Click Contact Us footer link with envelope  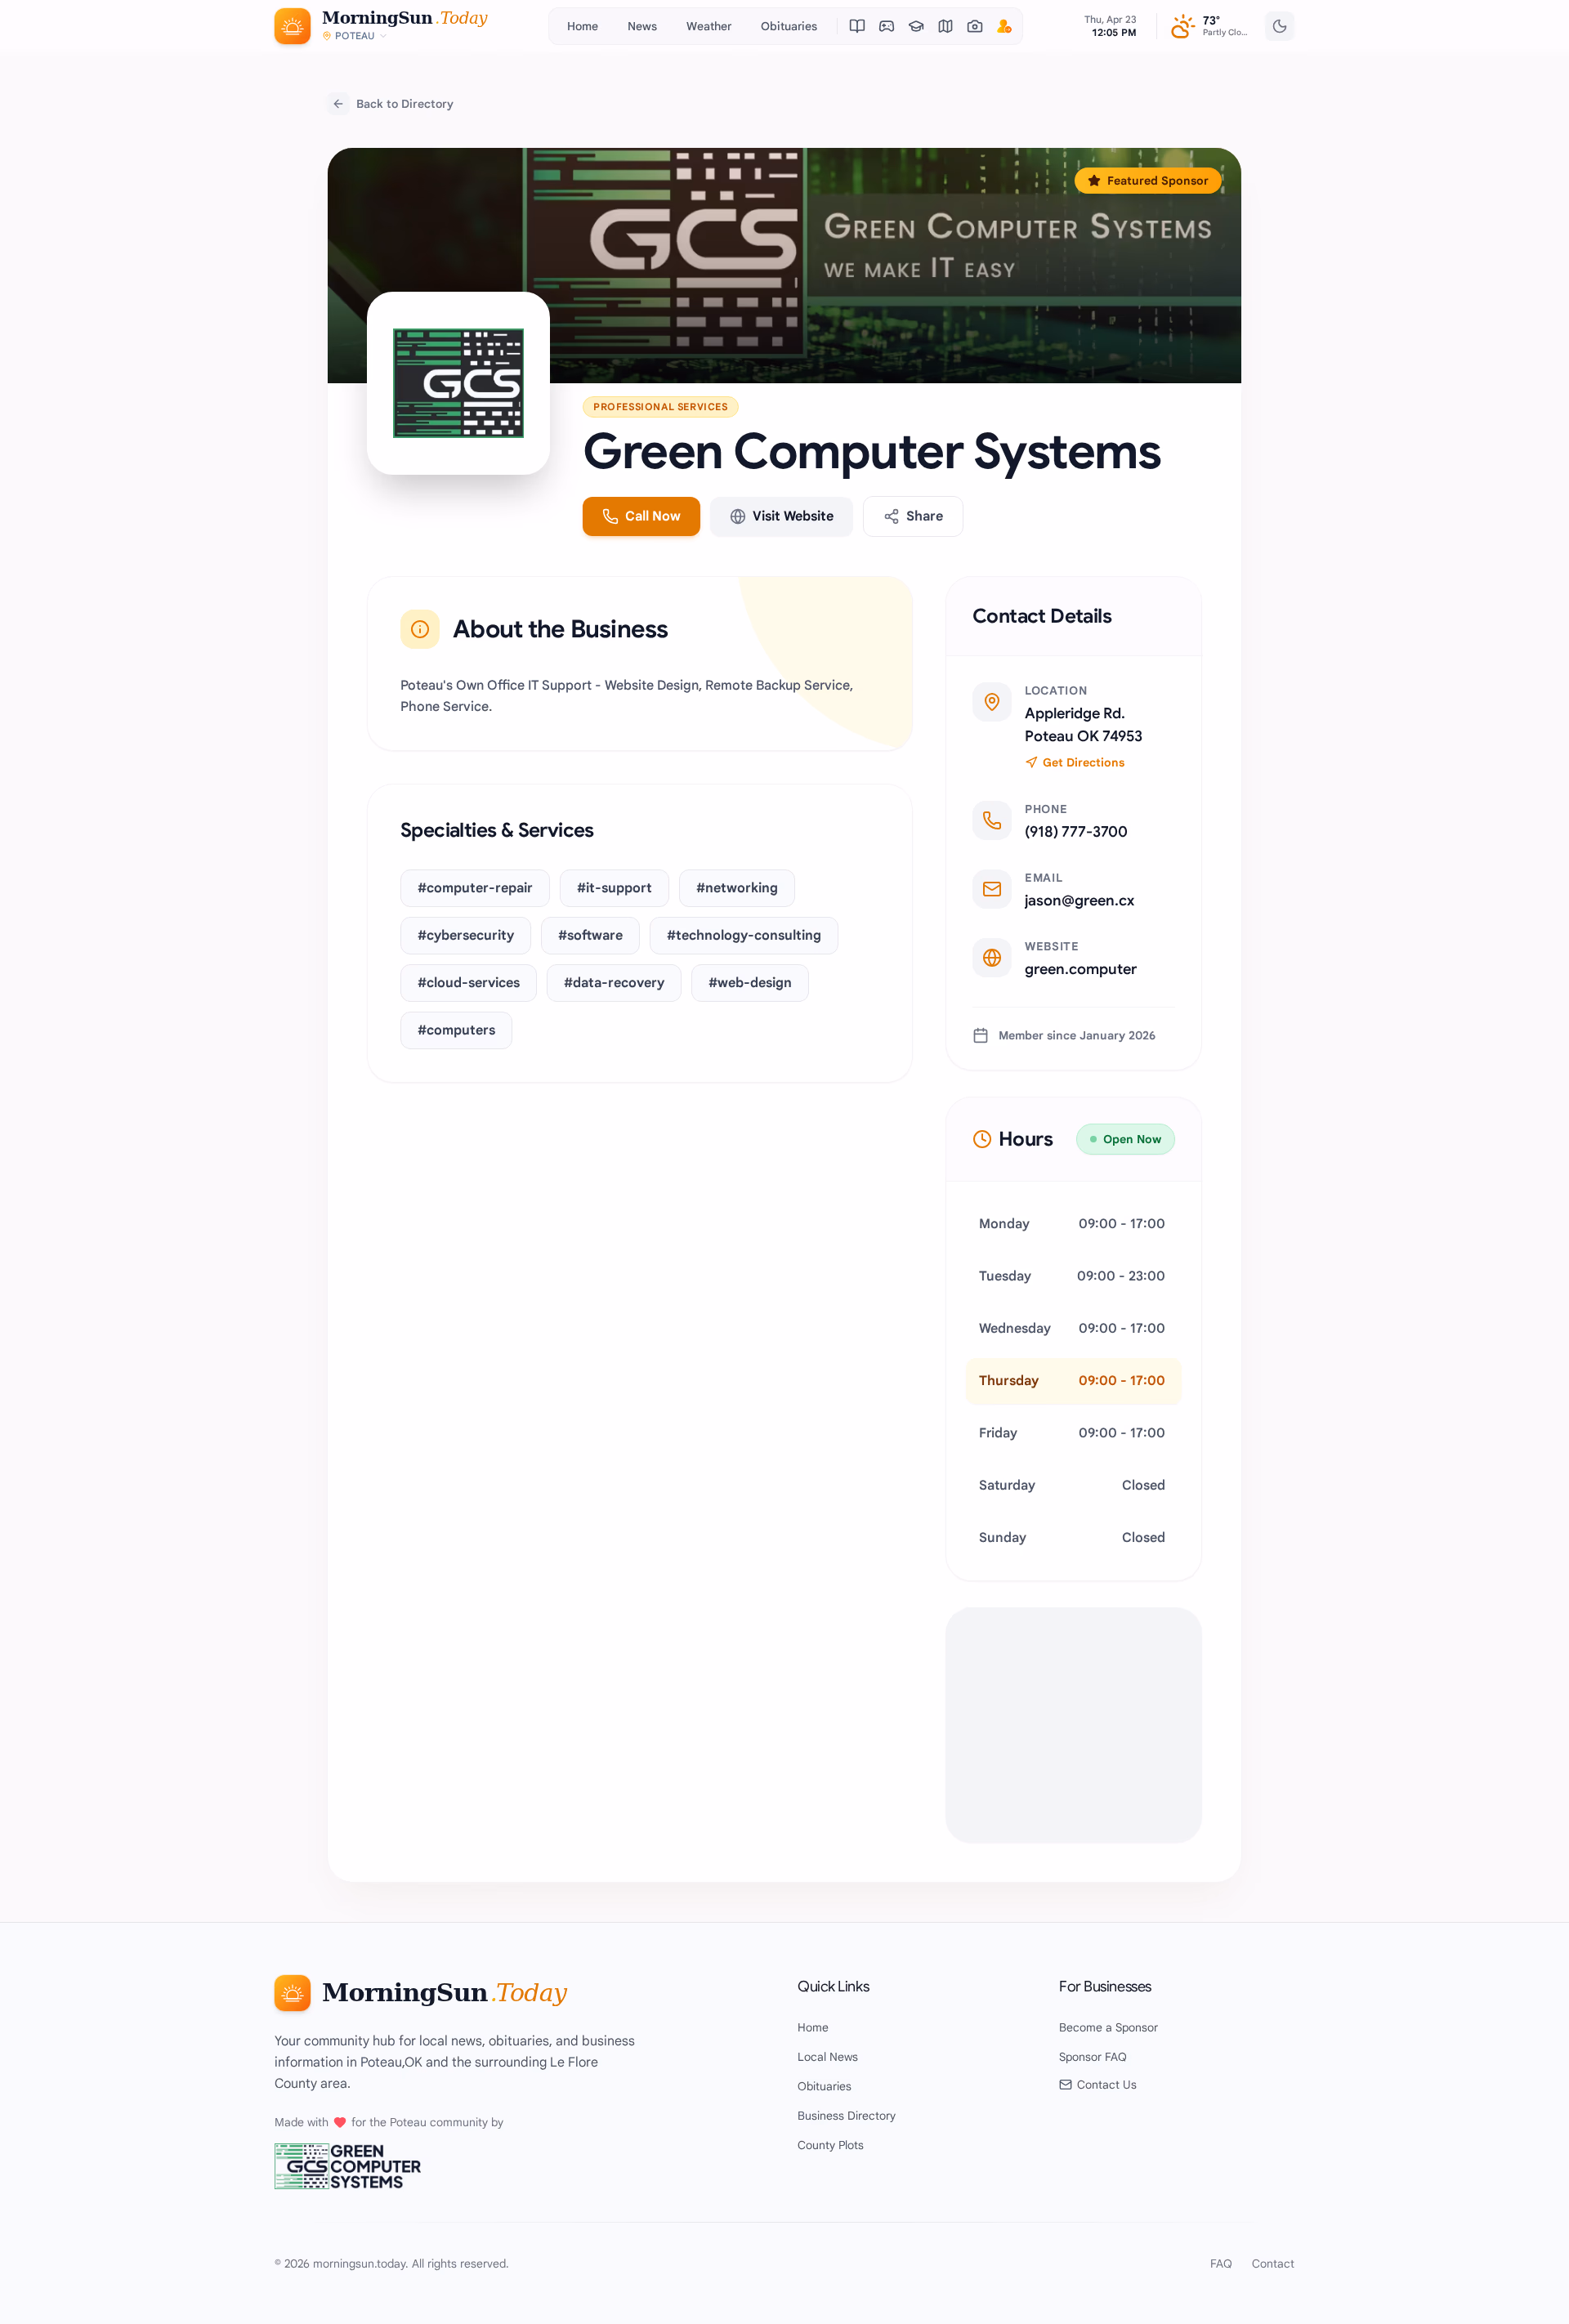[1098, 2085]
